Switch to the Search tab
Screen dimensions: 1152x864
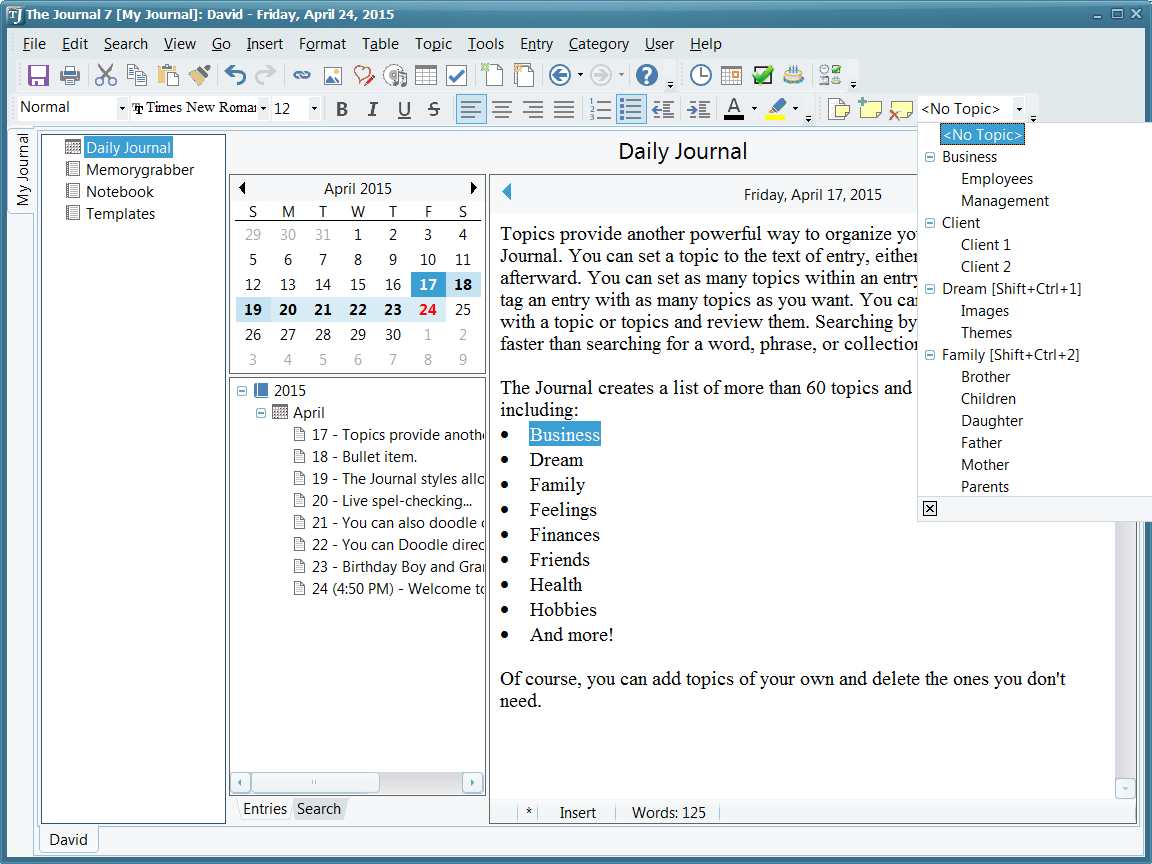click(x=318, y=809)
